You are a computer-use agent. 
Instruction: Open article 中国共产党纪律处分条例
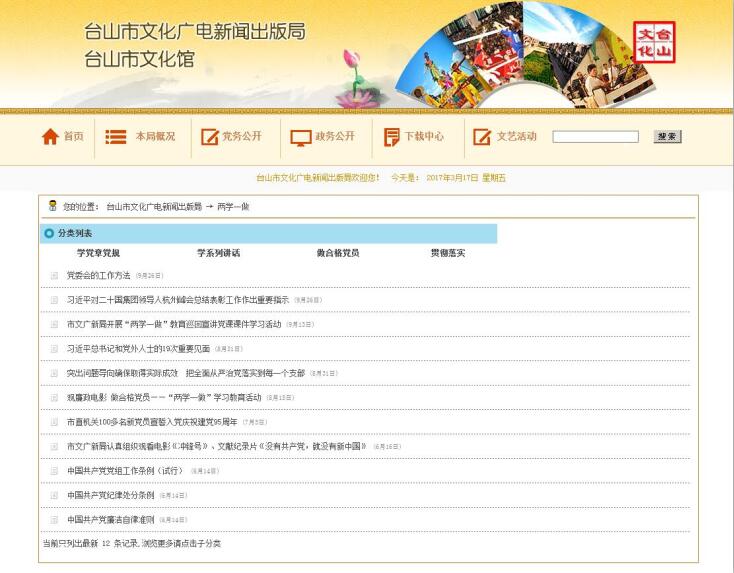(111, 495)
